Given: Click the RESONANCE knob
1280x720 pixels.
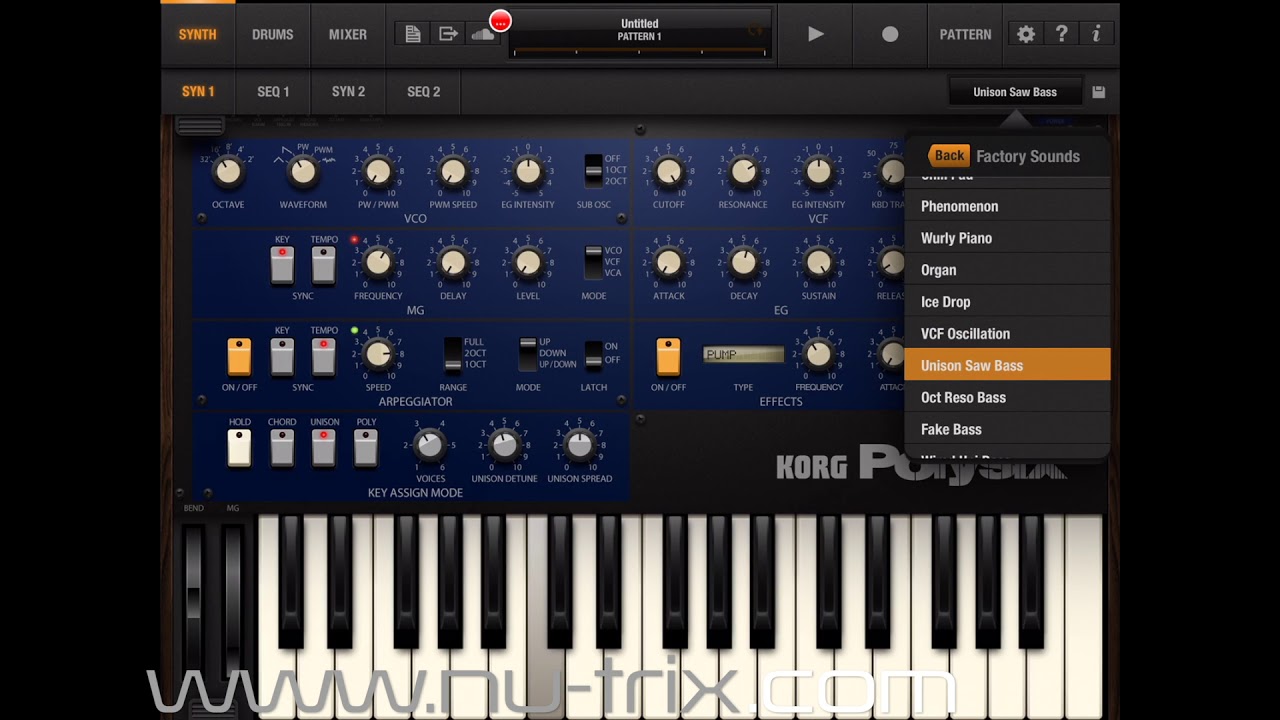Looking at the screenshot, I should (x=743, y=171).
